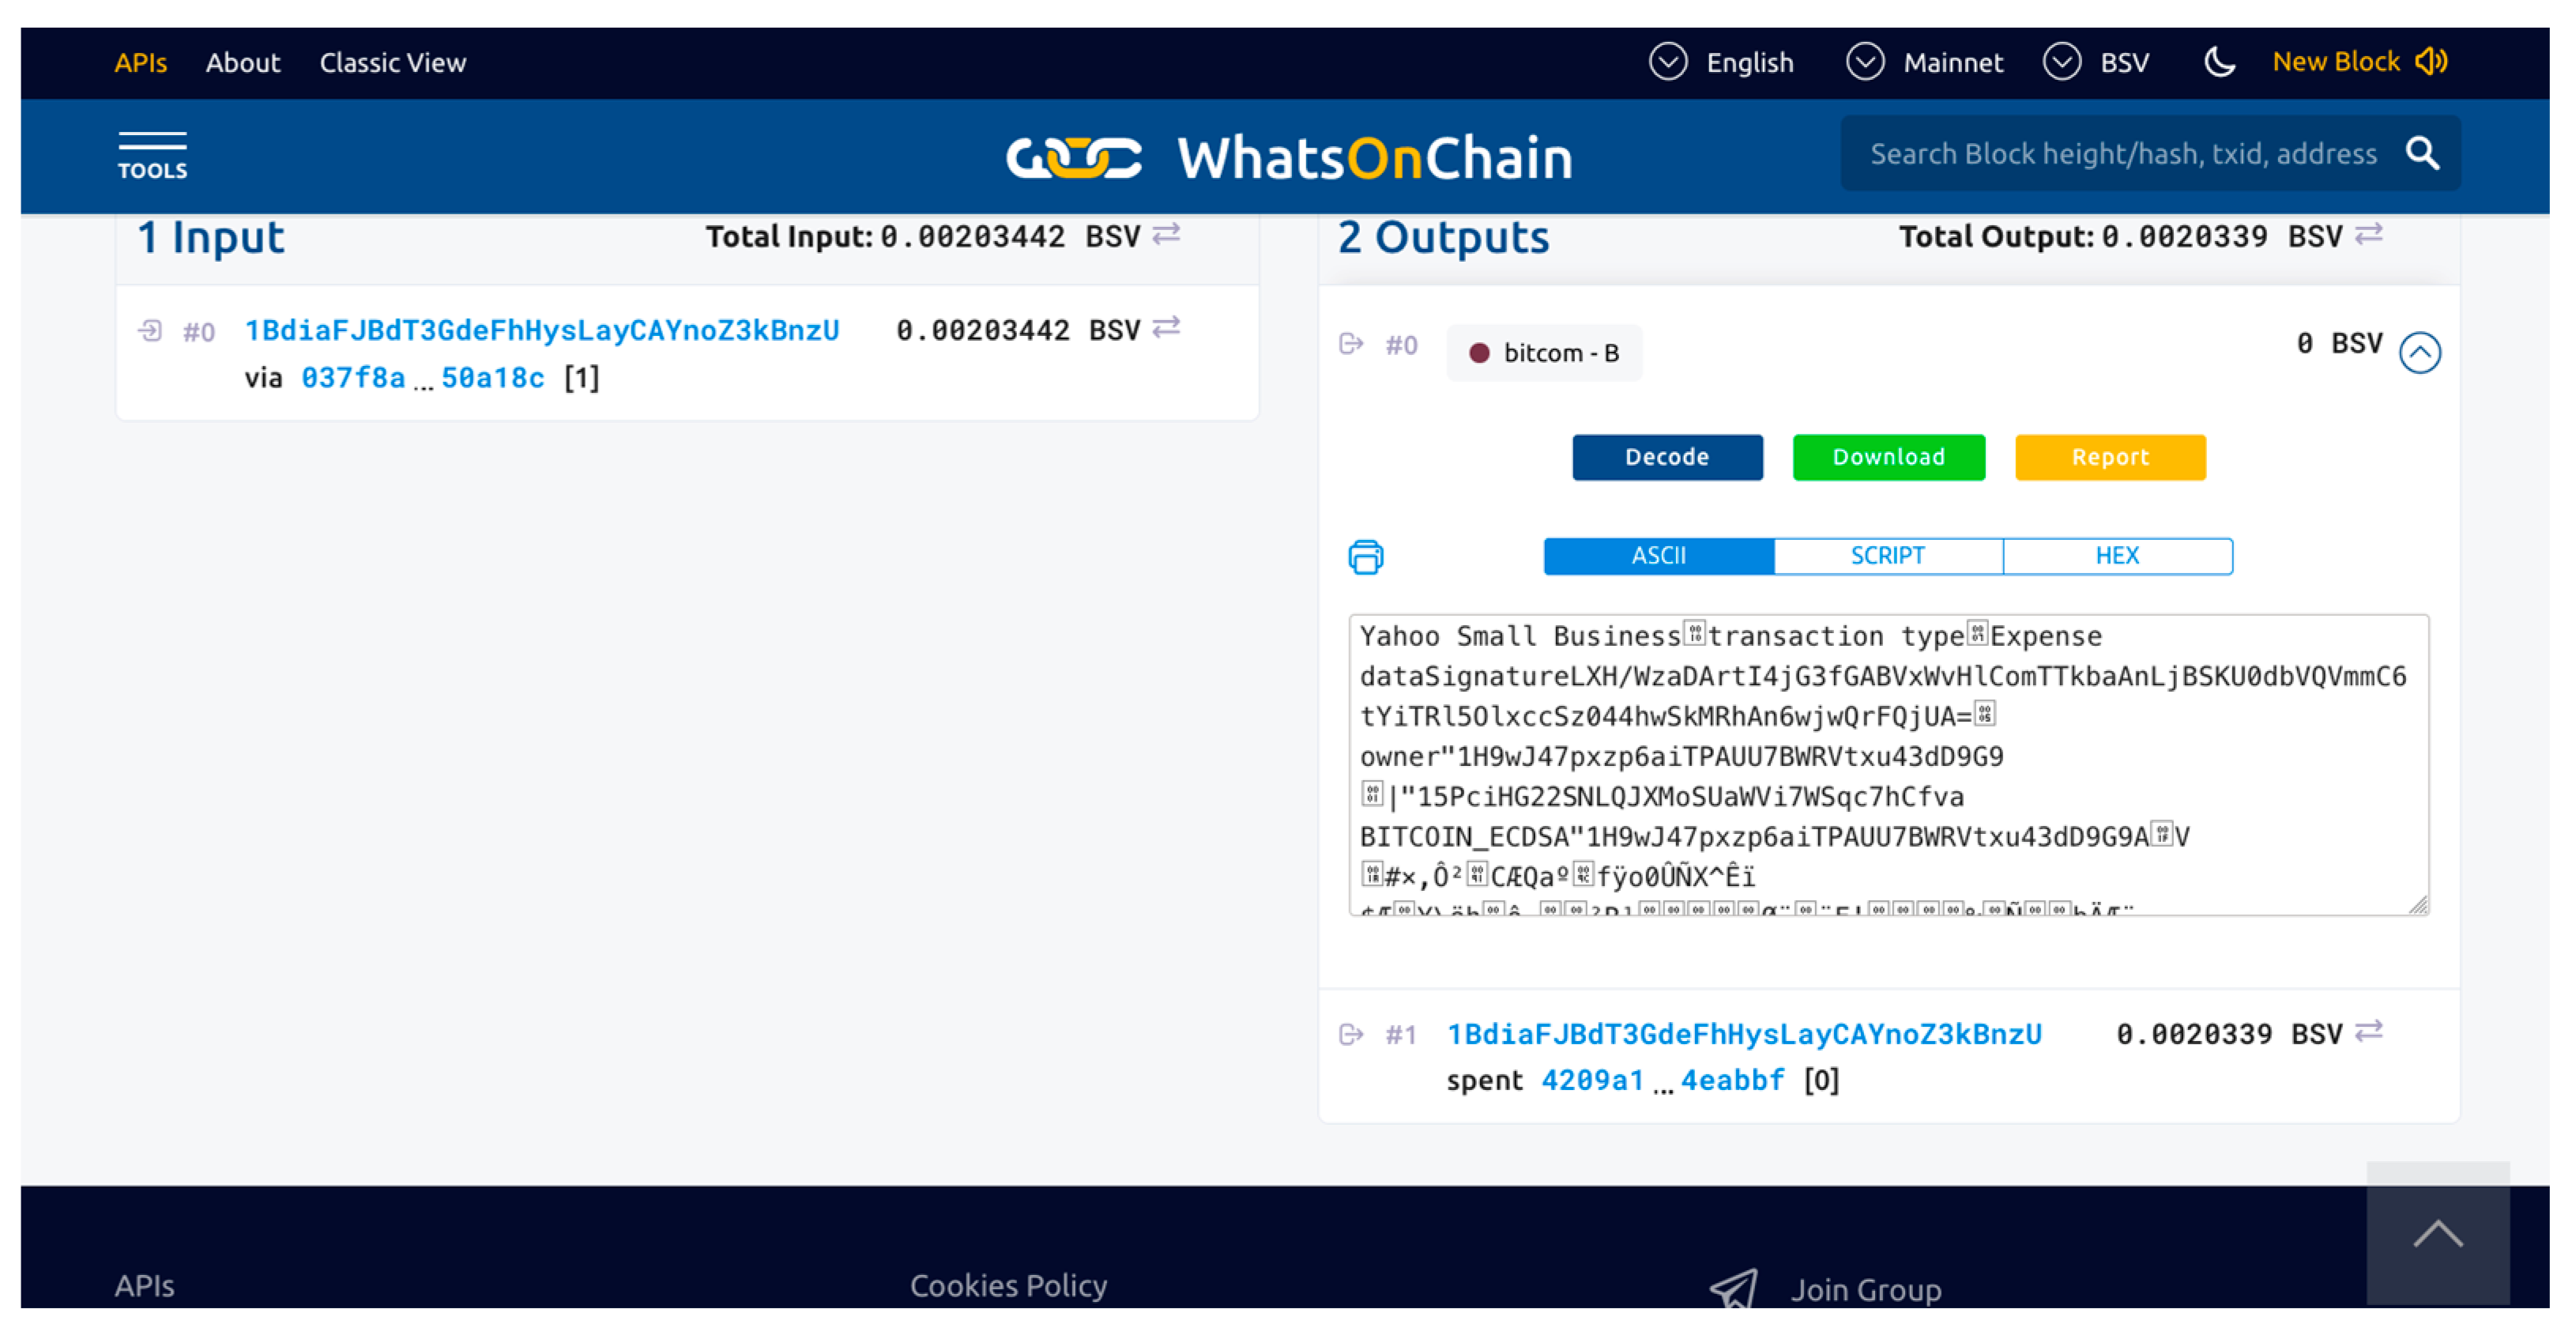Toggle New Block sound speaker icon
Viewport: 2576px width, 1328px height.
(2431, 62)
